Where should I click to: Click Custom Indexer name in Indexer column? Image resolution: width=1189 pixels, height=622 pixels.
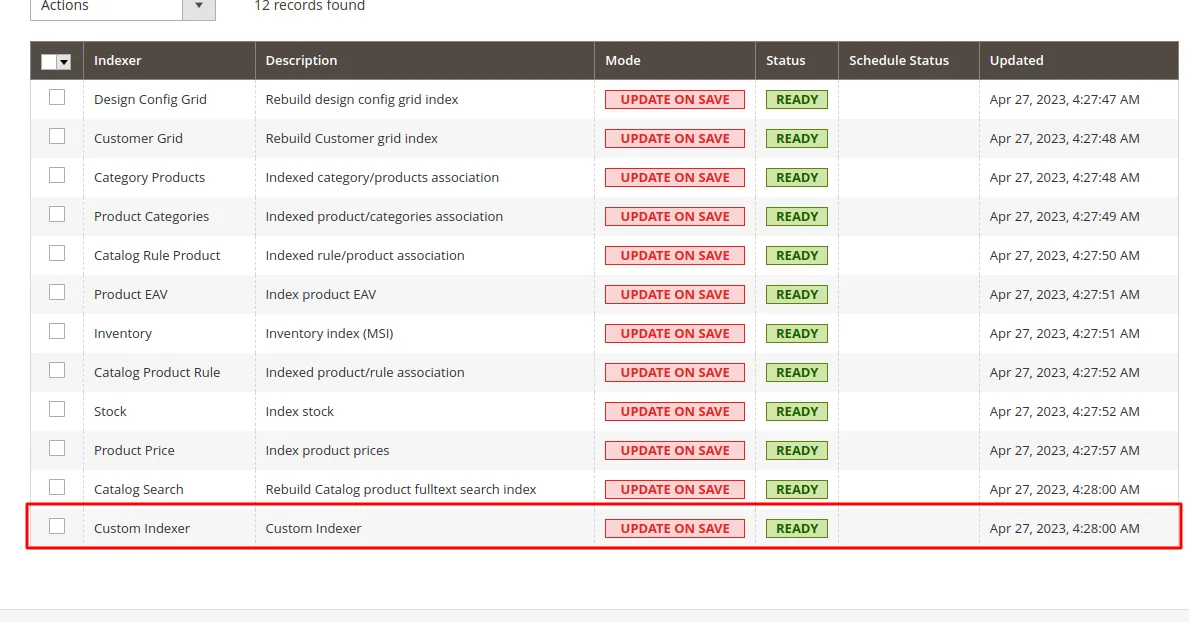point(142,529)
